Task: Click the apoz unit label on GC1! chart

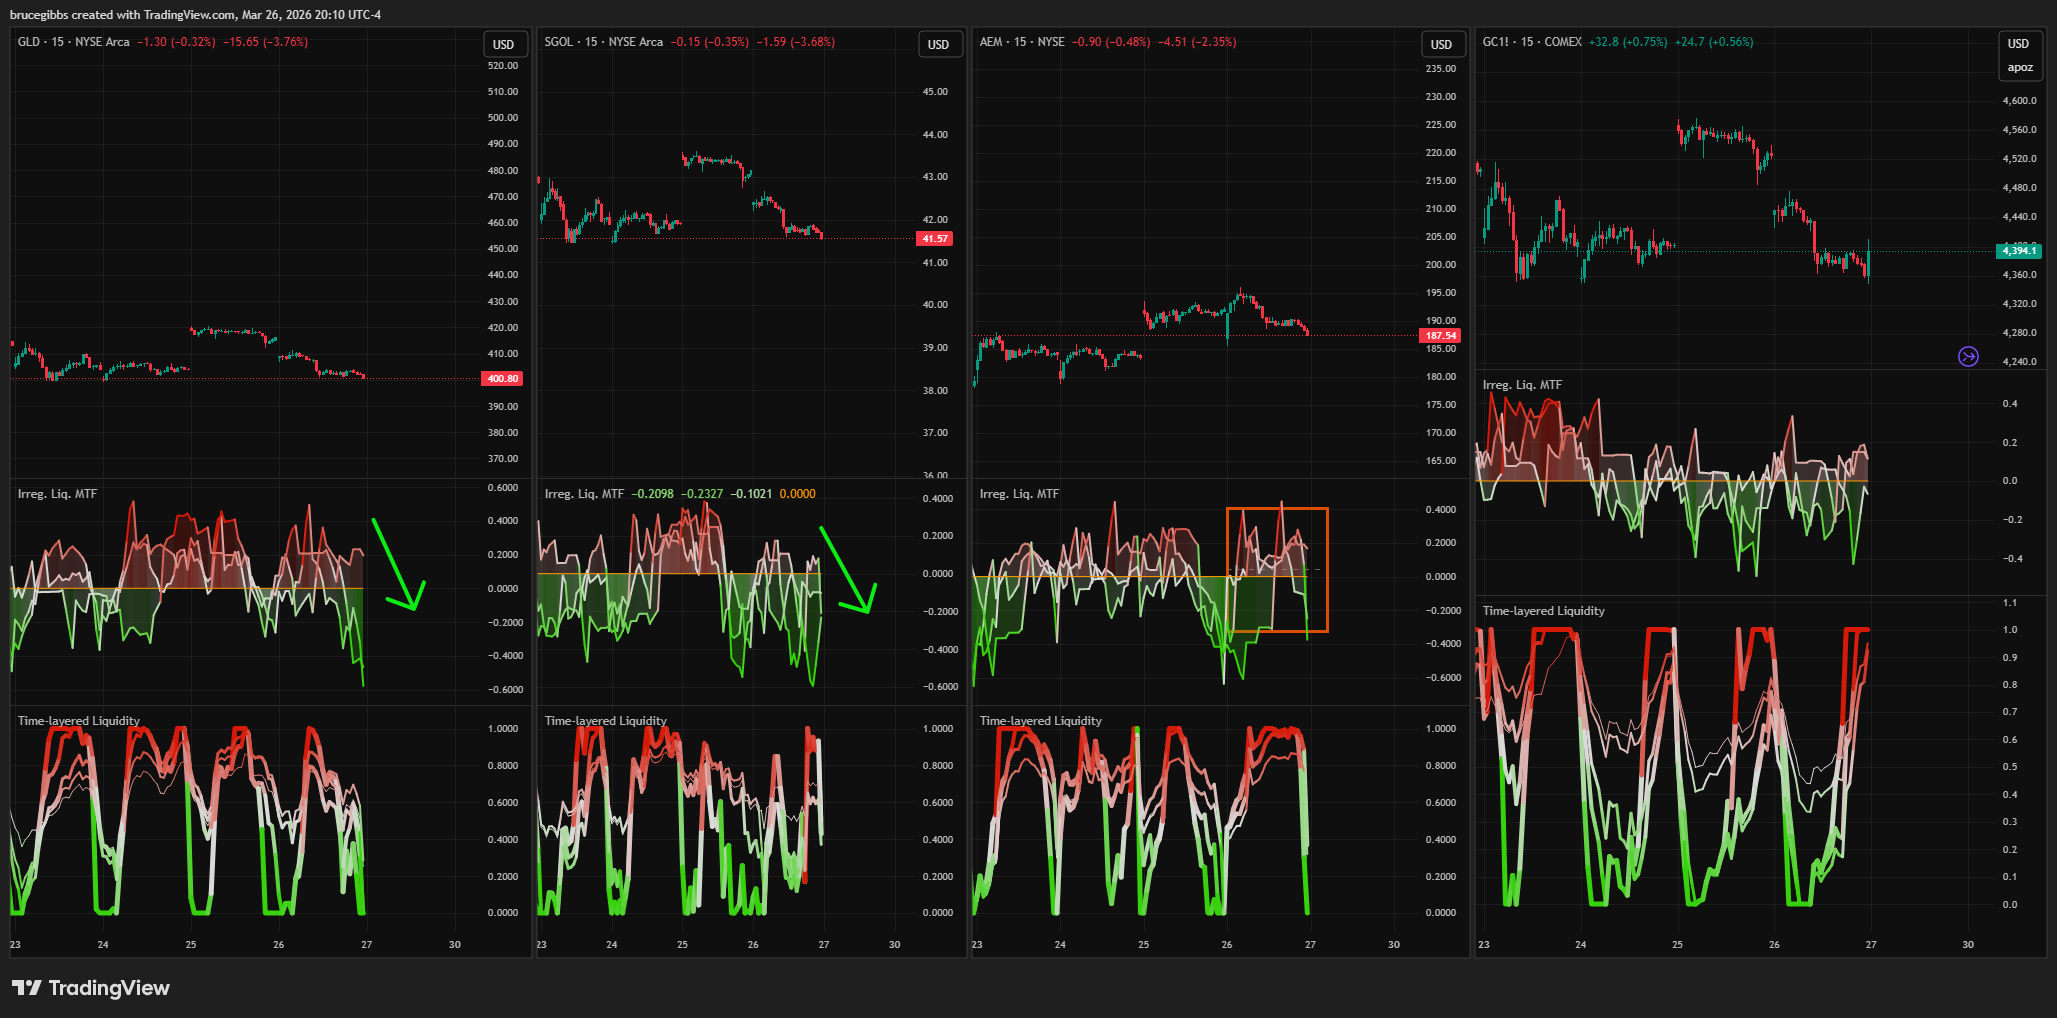Action: coord(2019,68)
